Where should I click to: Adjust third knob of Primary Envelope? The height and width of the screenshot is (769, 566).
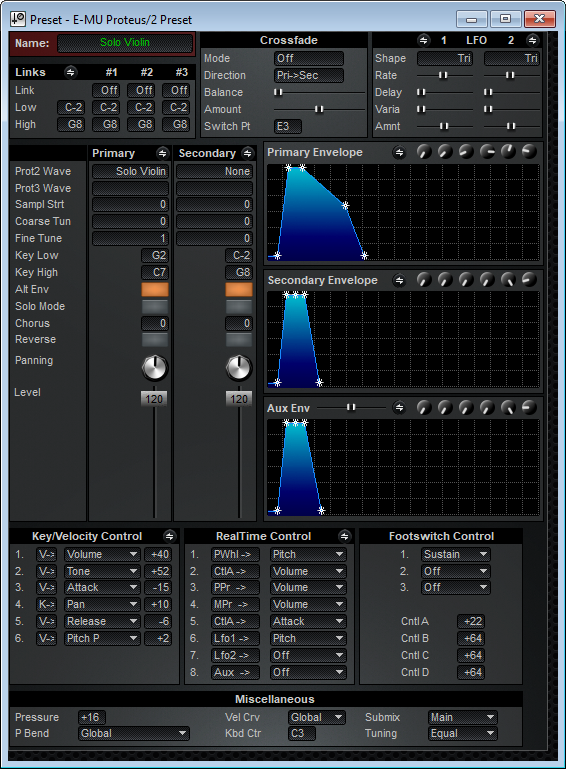coord(466,152)
